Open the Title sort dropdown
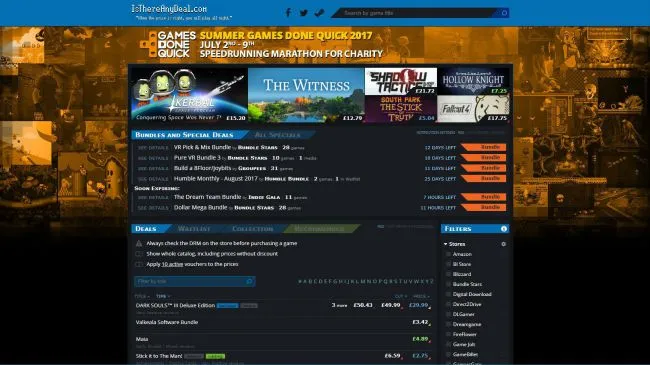This screenshot has width=650, height=365. point(142,296)
